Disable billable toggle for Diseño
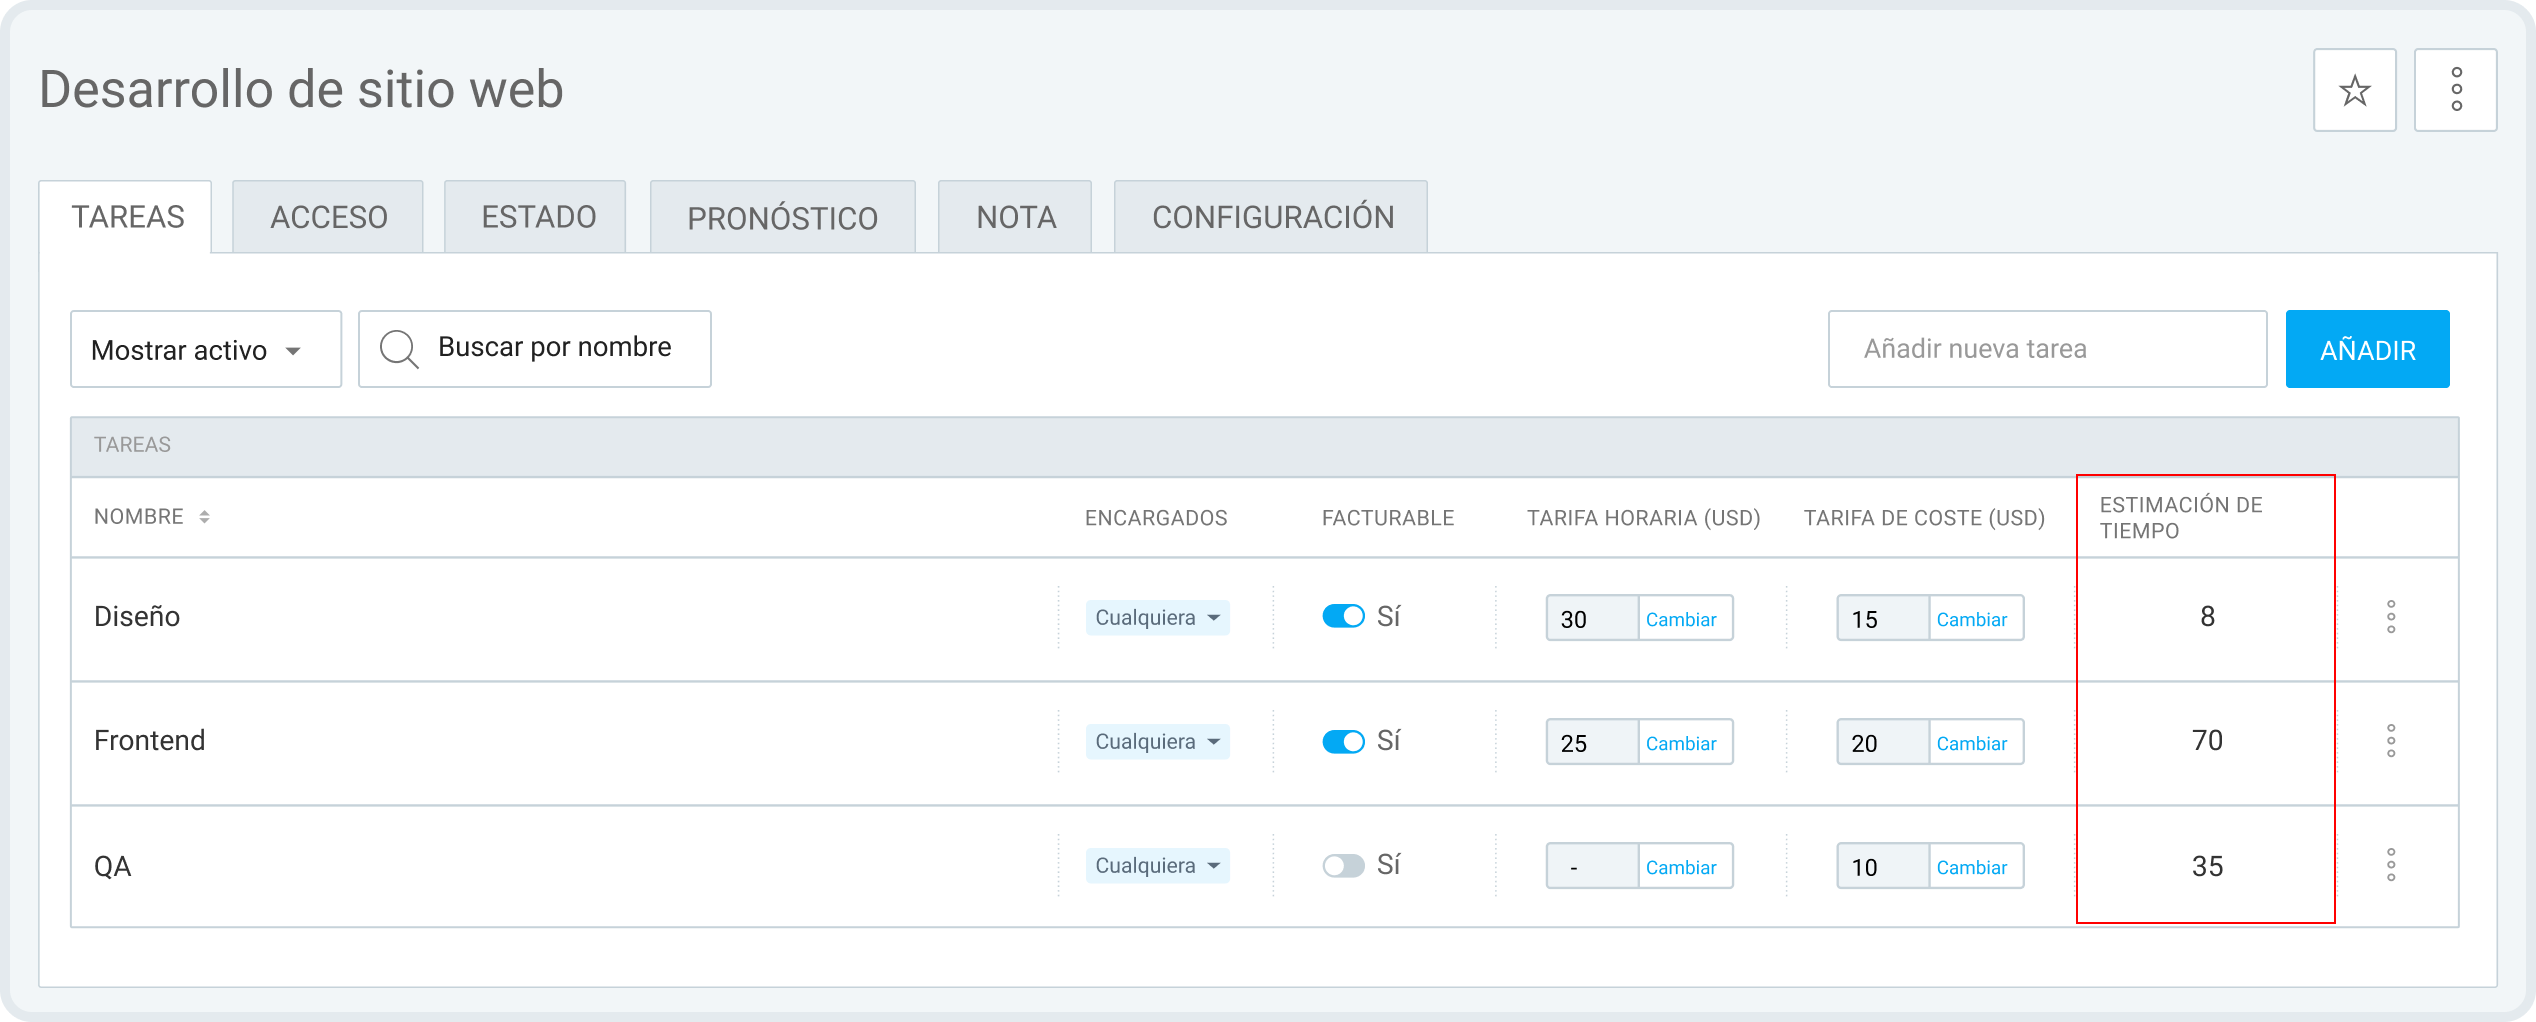This screenshot has height=1022, width=2536. (1341, 617)
